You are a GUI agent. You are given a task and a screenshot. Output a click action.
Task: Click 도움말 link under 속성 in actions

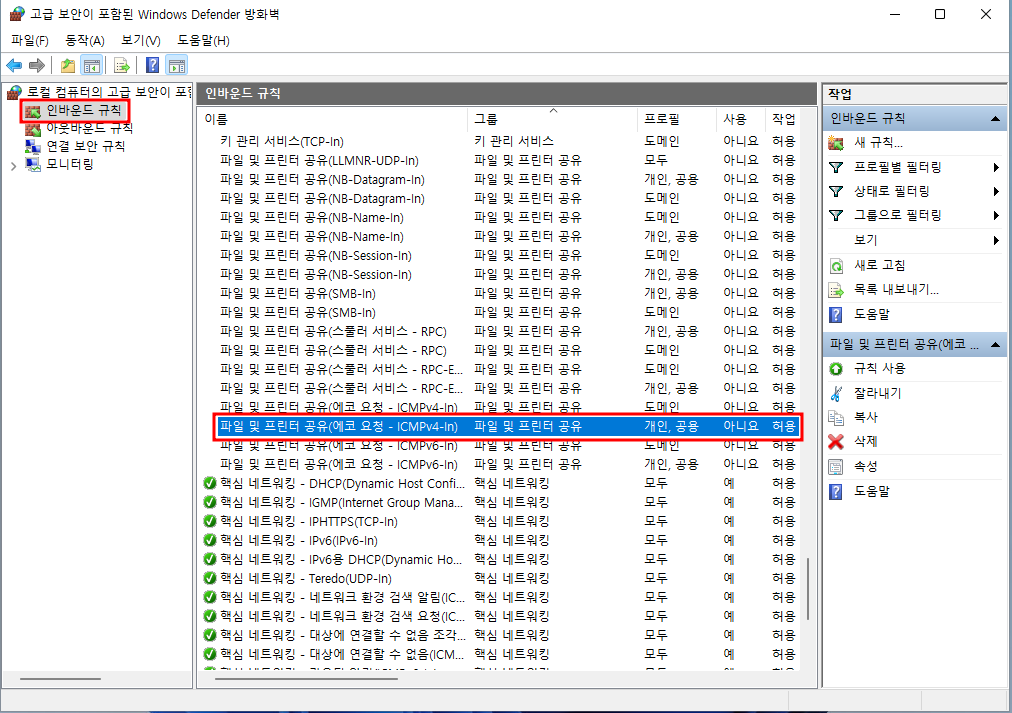pos(872,492)
